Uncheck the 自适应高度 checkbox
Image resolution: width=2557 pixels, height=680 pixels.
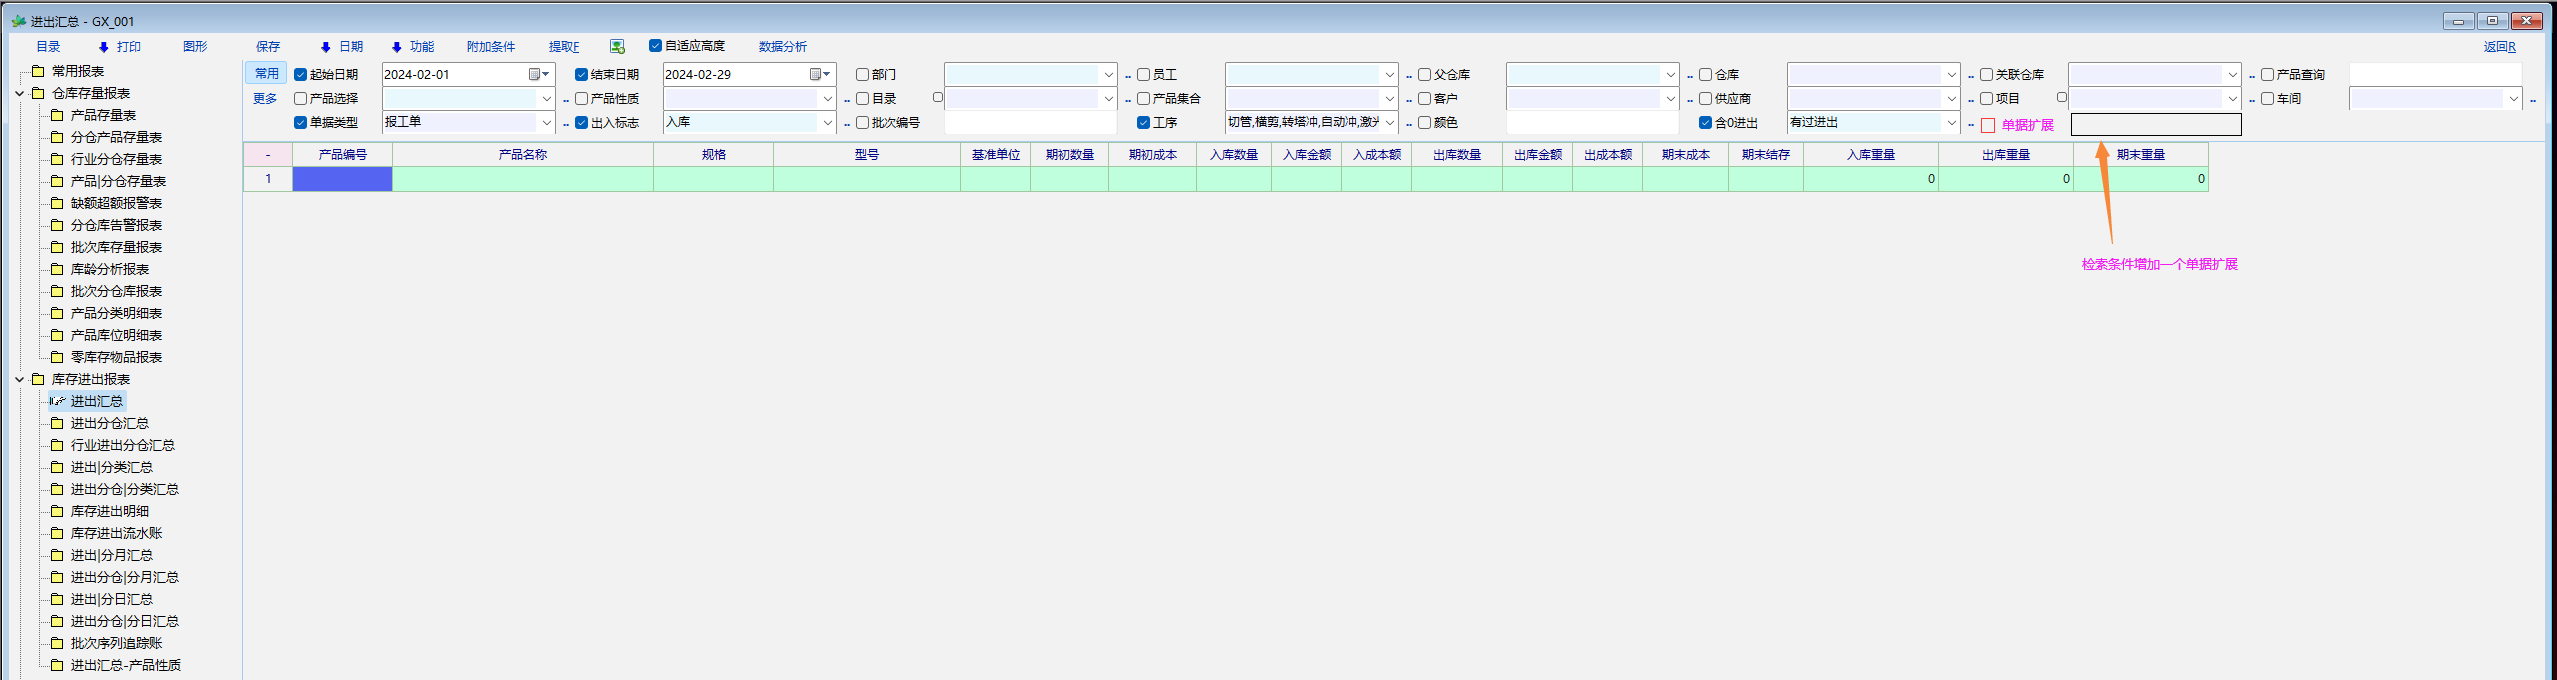(656, 46)
